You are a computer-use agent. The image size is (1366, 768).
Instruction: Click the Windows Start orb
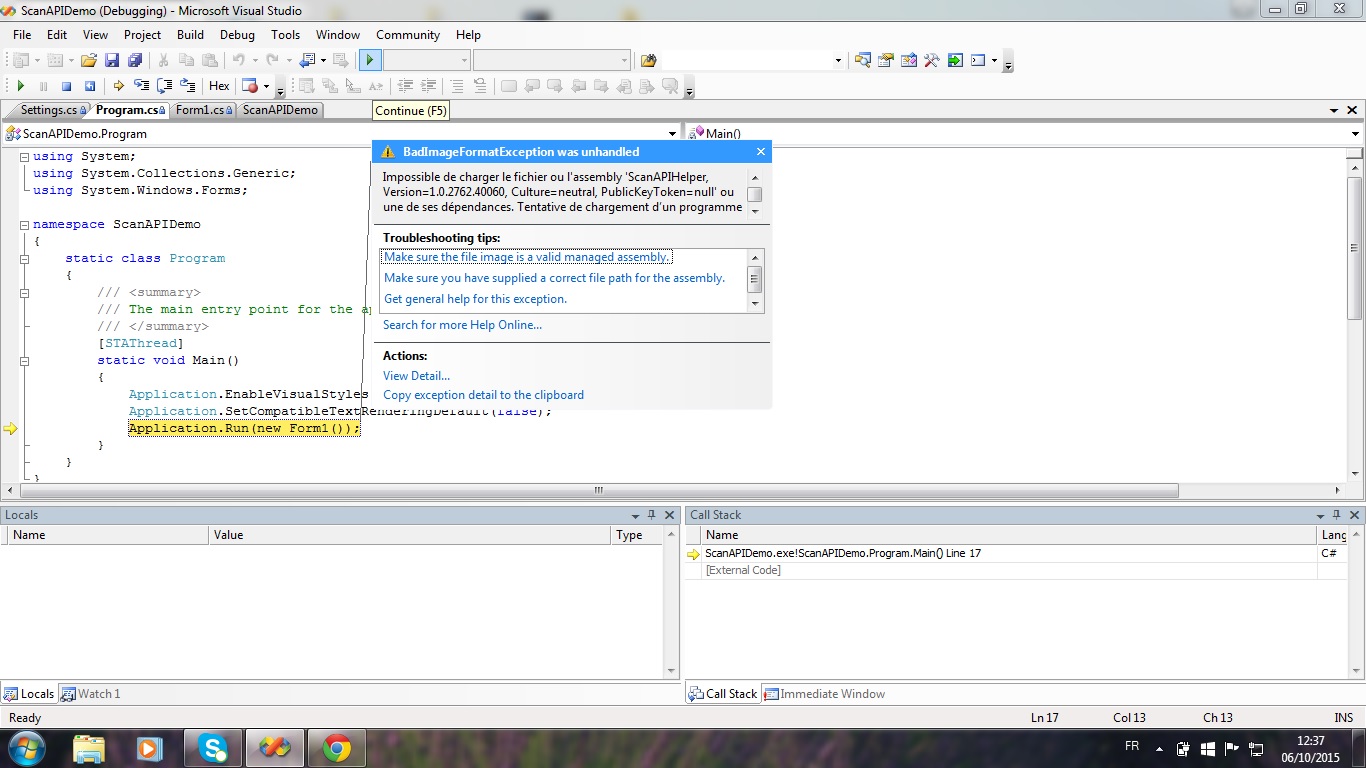pos(26,747)
